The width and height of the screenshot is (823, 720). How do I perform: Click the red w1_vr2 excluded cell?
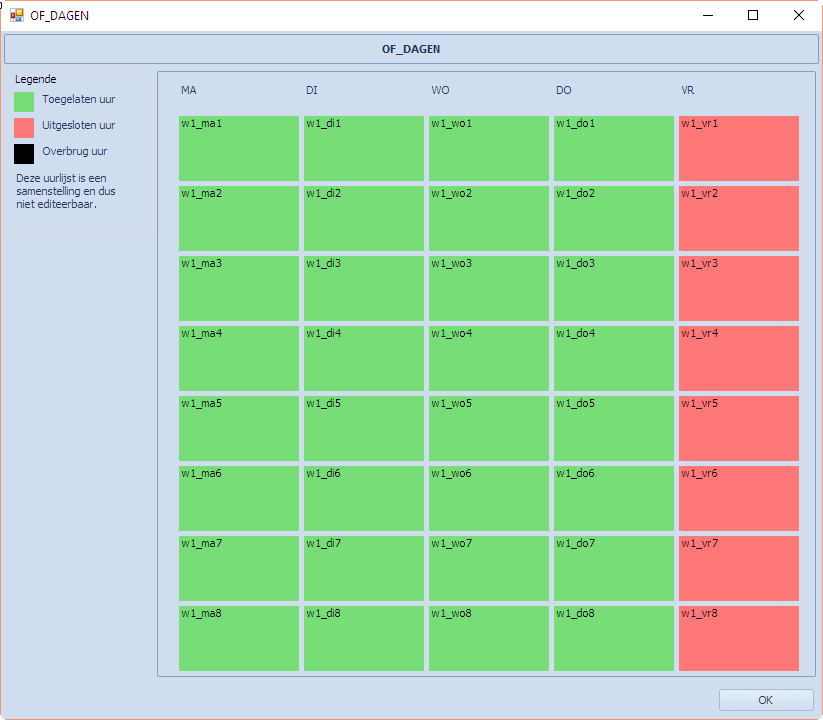click(738, 218)
